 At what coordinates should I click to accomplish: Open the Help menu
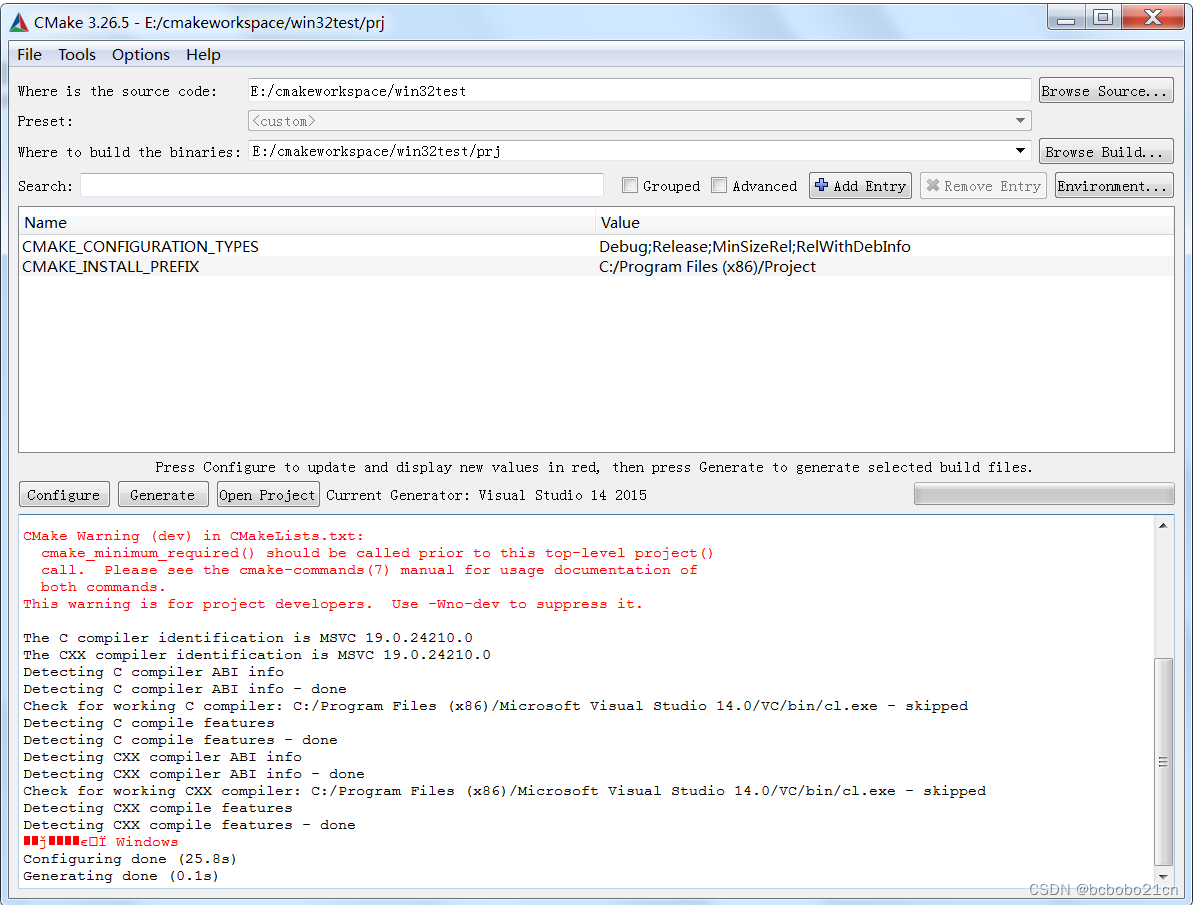pyautogui.click(x=203, y=55)
